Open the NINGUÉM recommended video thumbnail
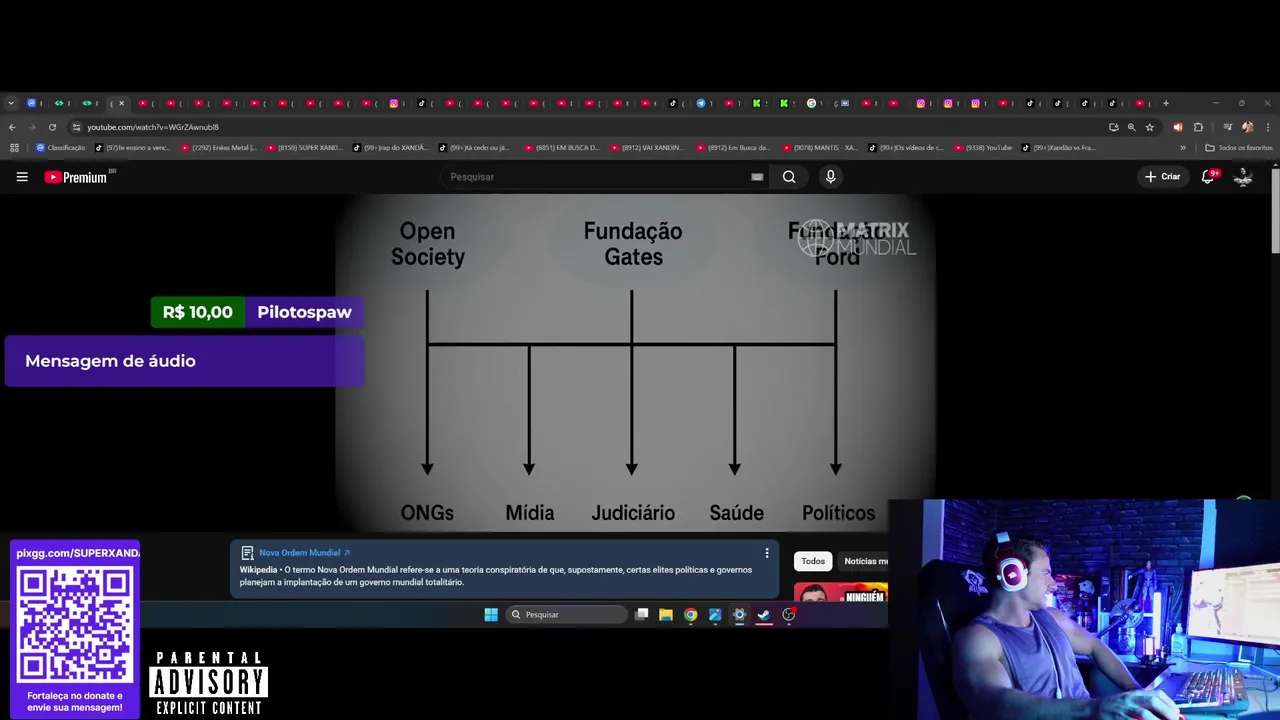 coord(840,592)
